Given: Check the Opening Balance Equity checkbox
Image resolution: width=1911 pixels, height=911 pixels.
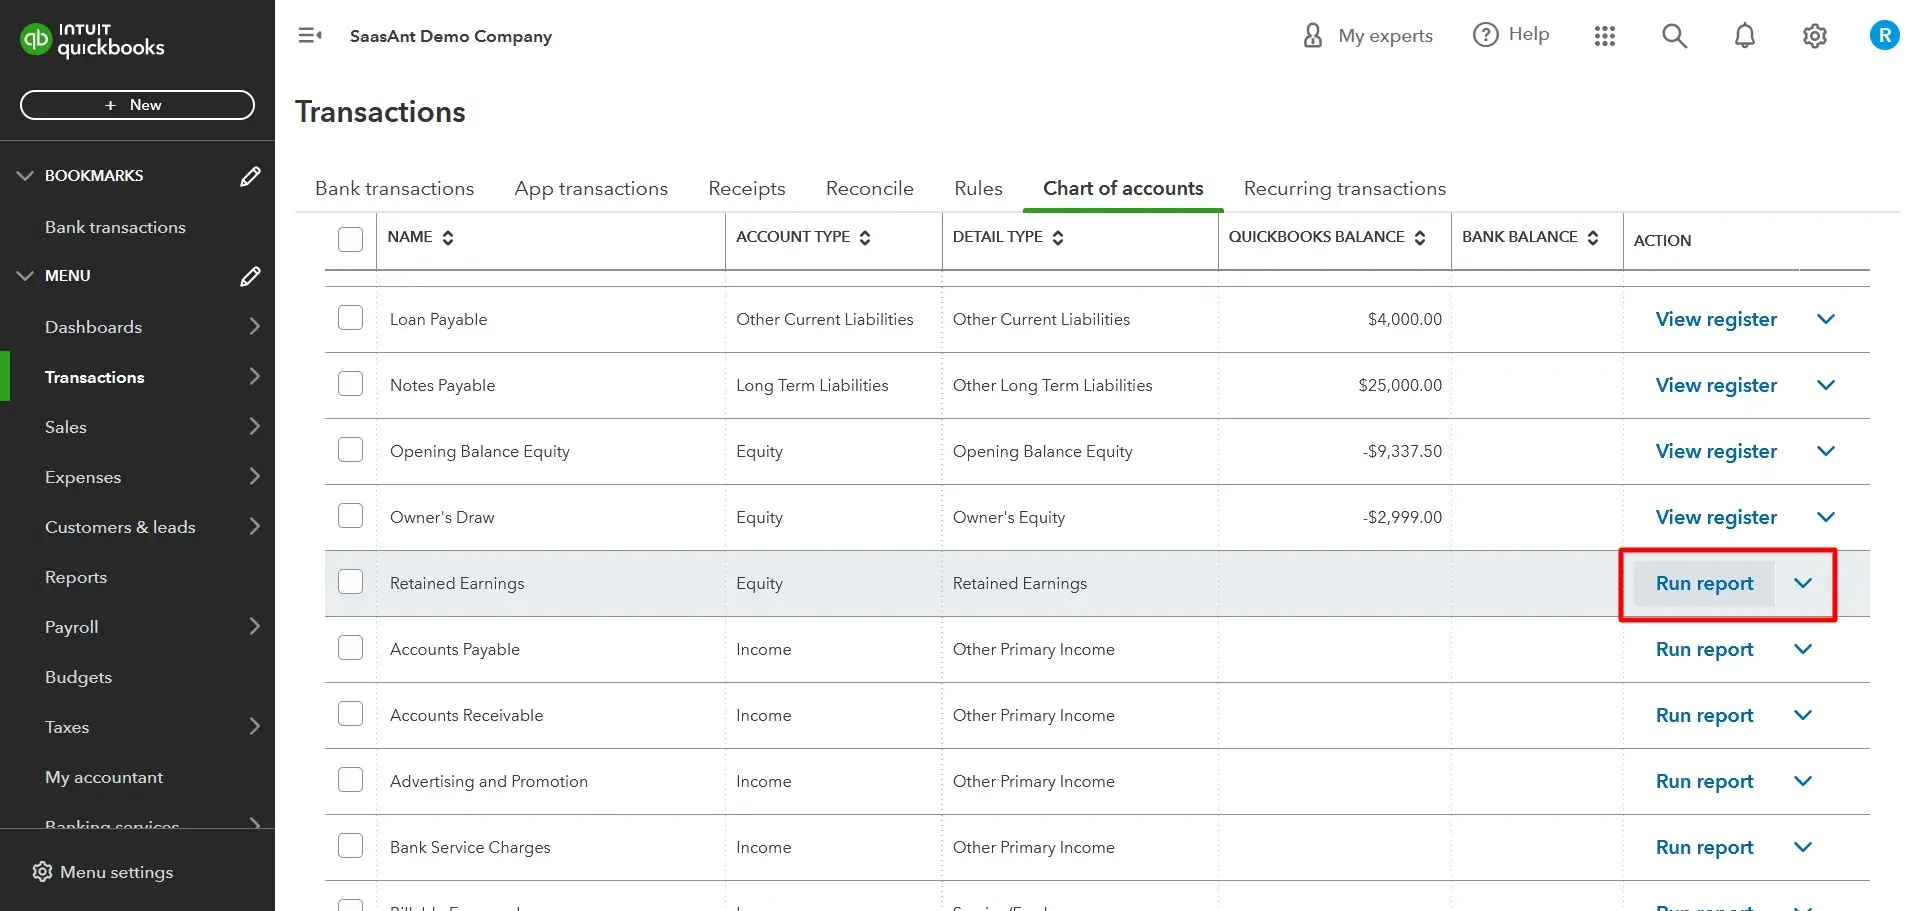Looking at the screenshot, I should (x=350, y=450).
